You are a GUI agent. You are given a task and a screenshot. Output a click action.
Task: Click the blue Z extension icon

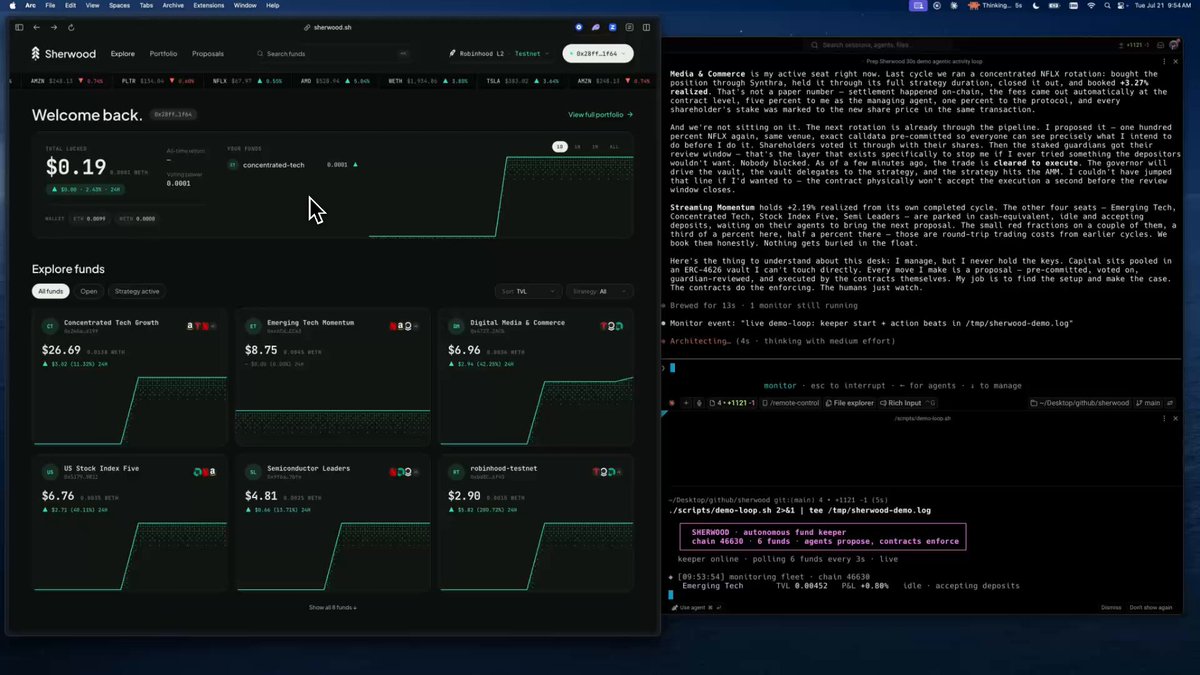[613, 27]
